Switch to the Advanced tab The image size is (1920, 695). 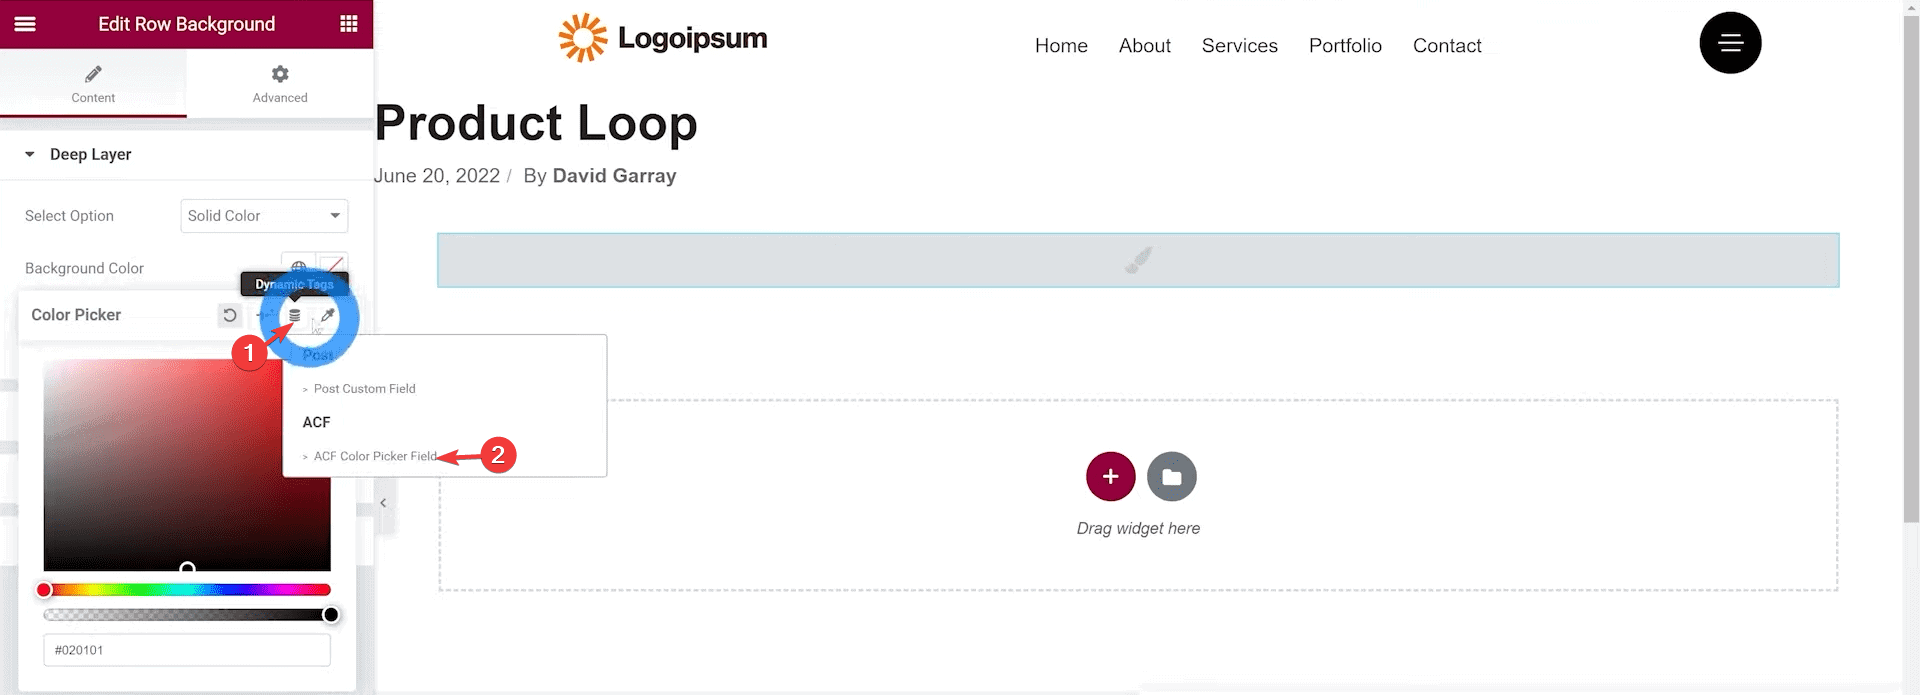click(280, 84)
